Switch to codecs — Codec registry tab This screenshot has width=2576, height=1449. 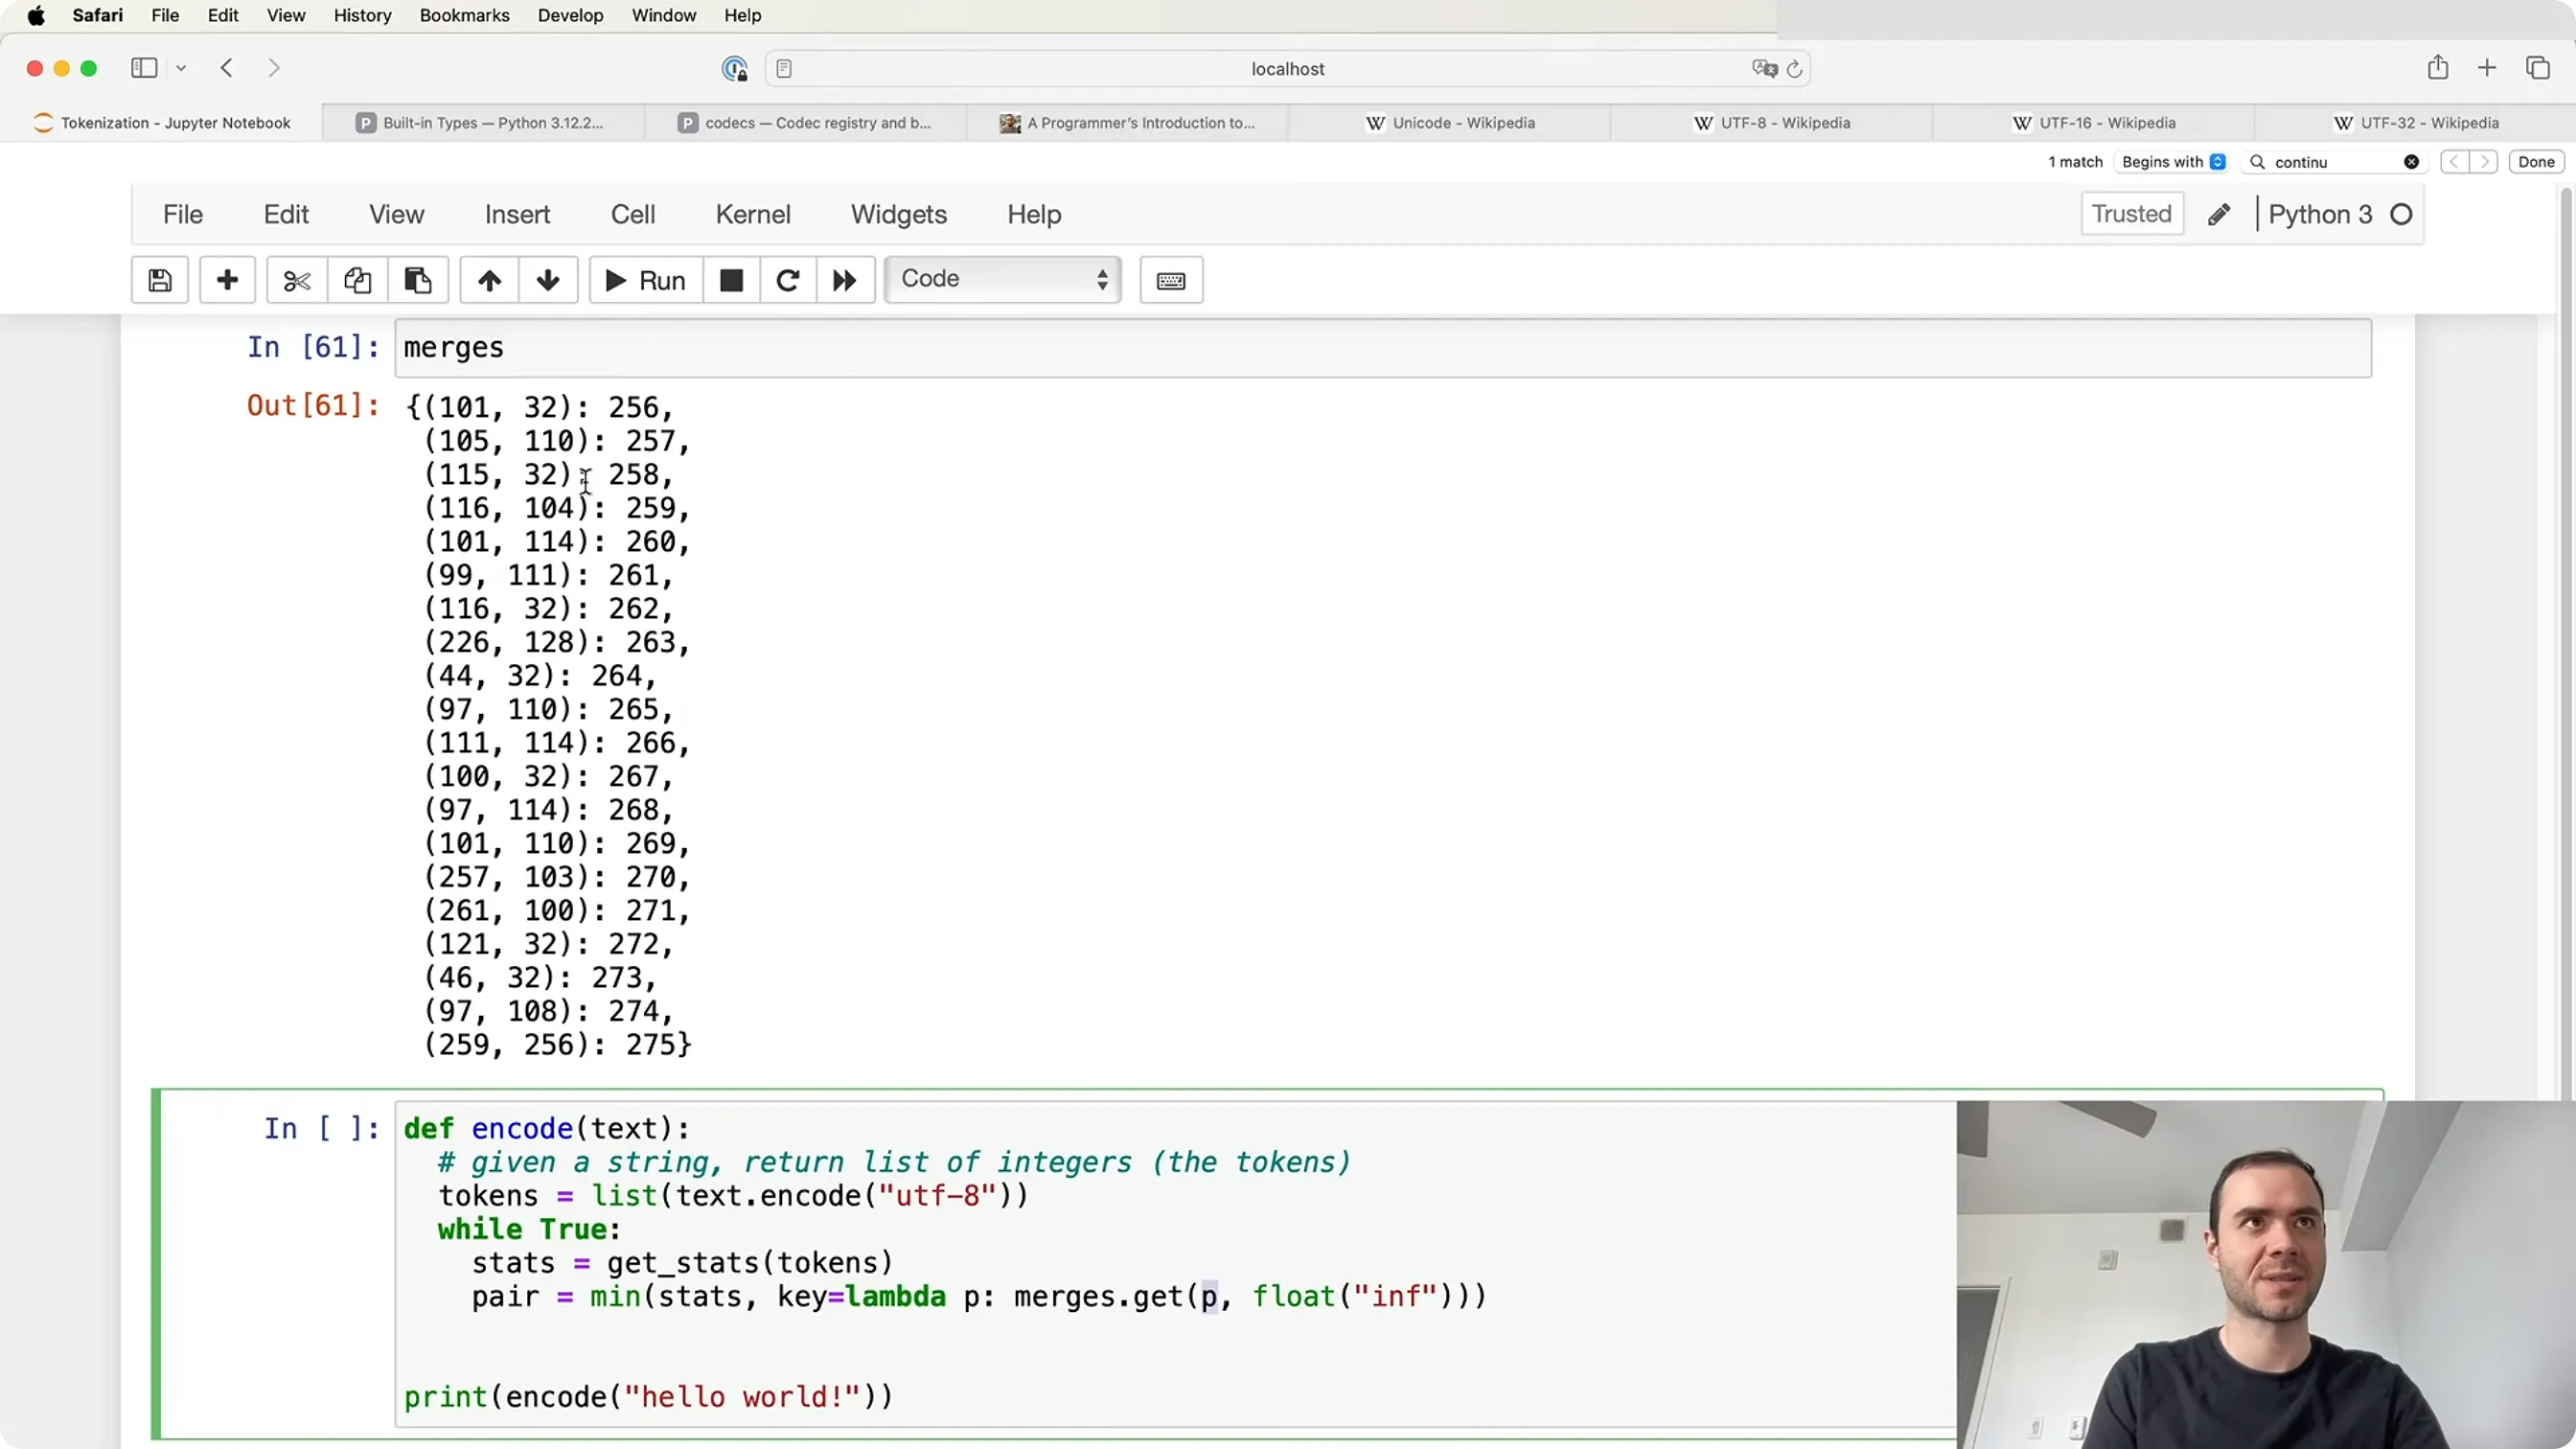(x=805, y=123)
